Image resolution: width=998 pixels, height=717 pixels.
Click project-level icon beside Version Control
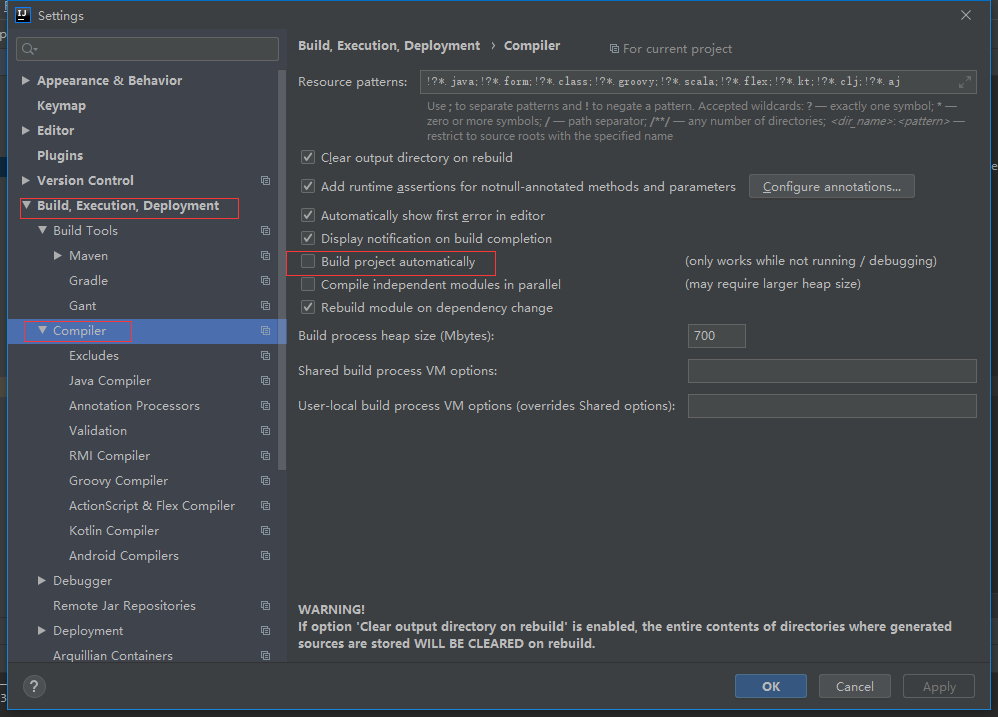tap(265, 181)
